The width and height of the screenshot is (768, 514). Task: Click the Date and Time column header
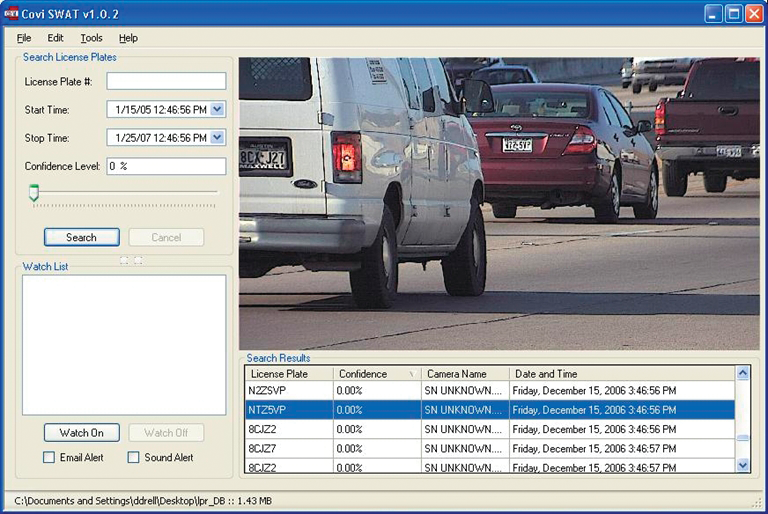(x=622, y=374)
